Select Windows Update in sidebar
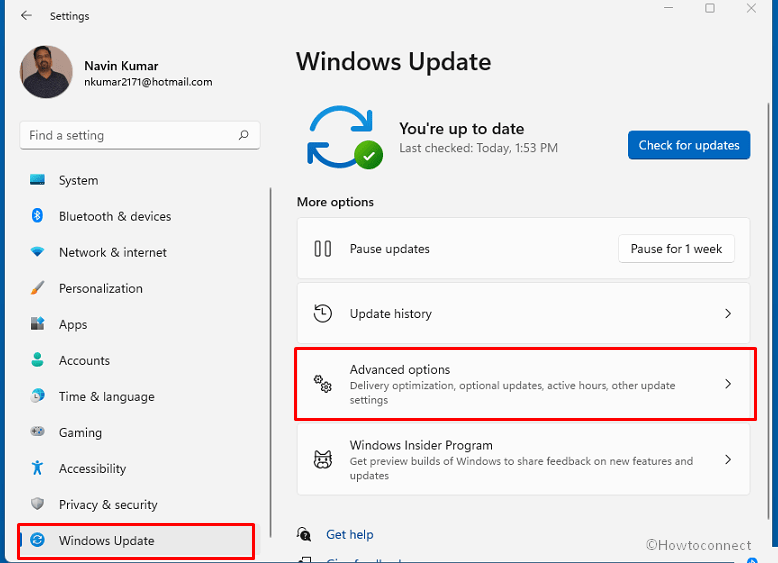This screenshot has width=778, height=563. pos(137,541)
